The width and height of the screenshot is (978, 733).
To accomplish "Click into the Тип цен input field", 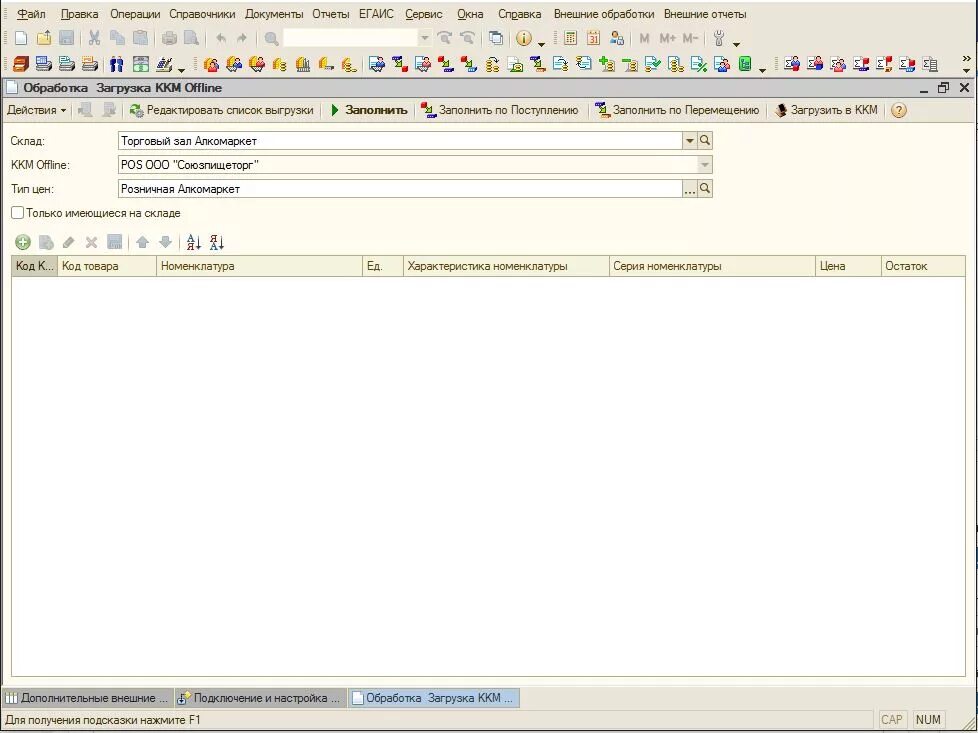I will [x=400, y=188].
